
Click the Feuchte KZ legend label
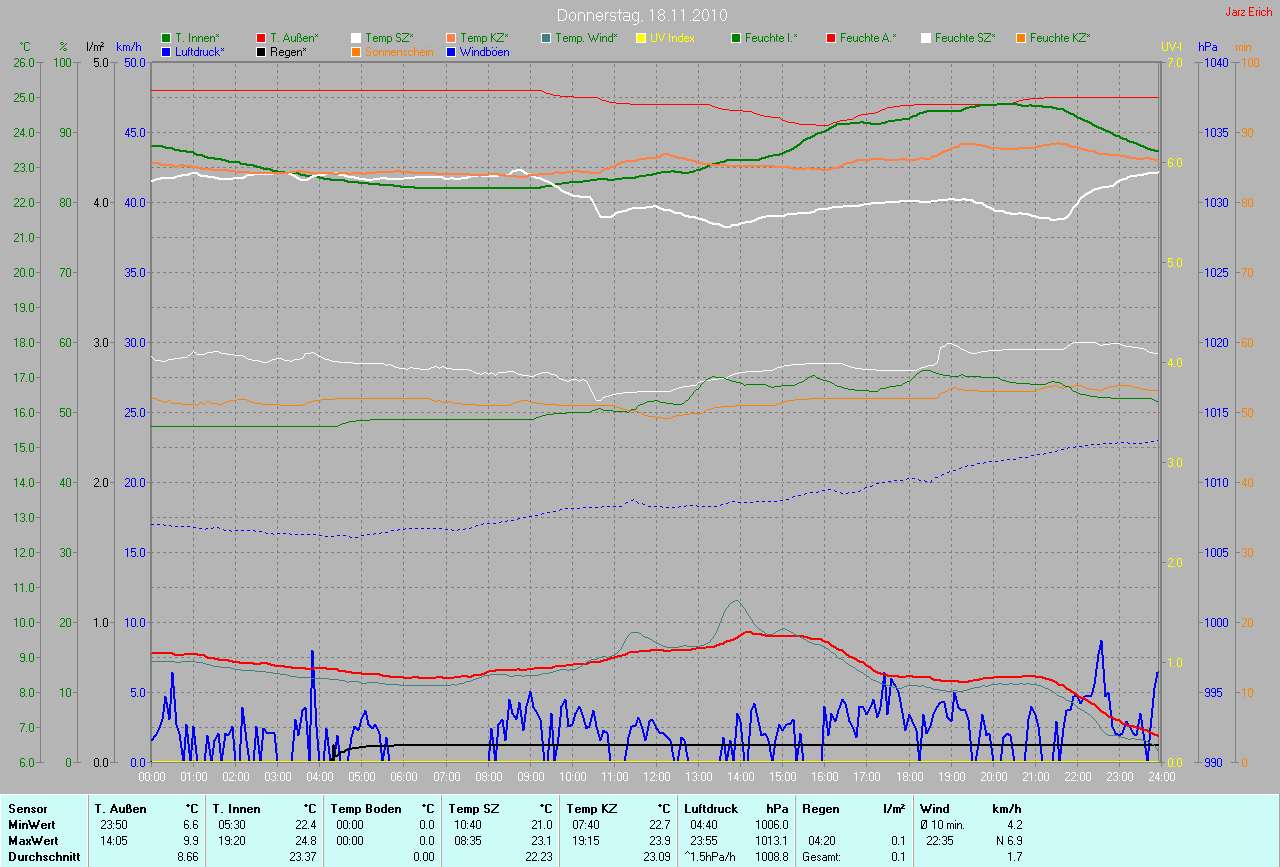point(1059,38)
